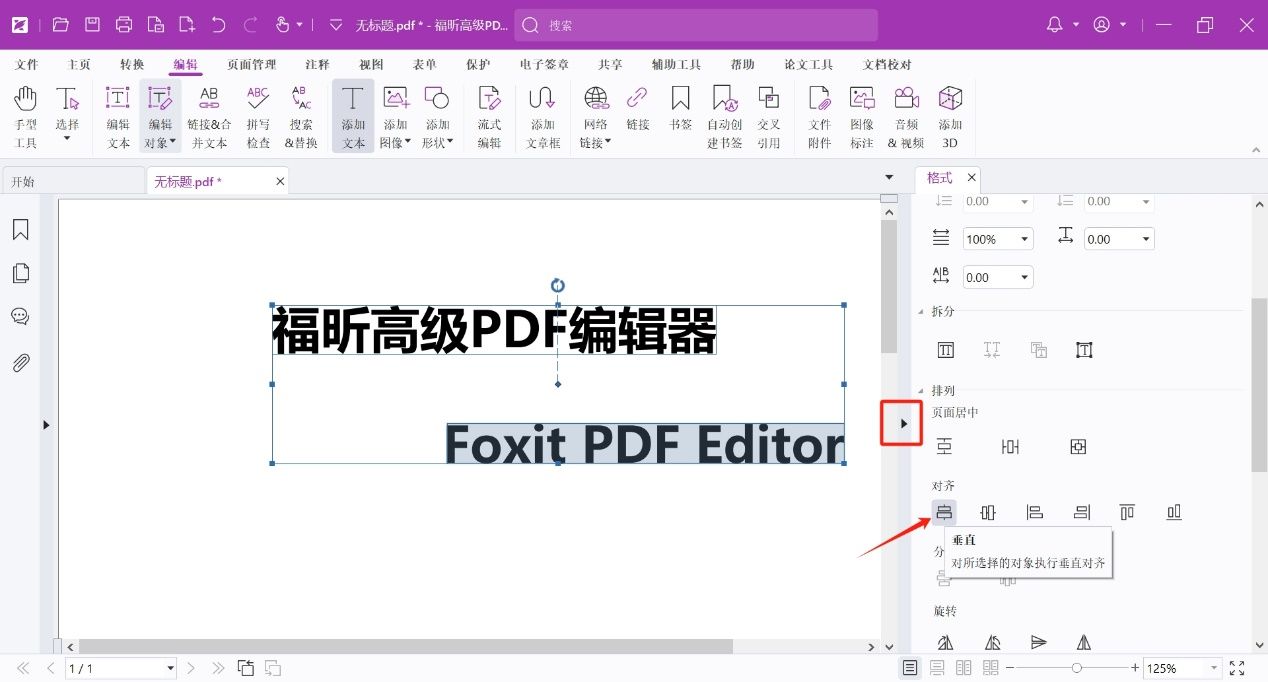
Task: Expand the 100% character scale dropdown
Action: point(1025,239)
